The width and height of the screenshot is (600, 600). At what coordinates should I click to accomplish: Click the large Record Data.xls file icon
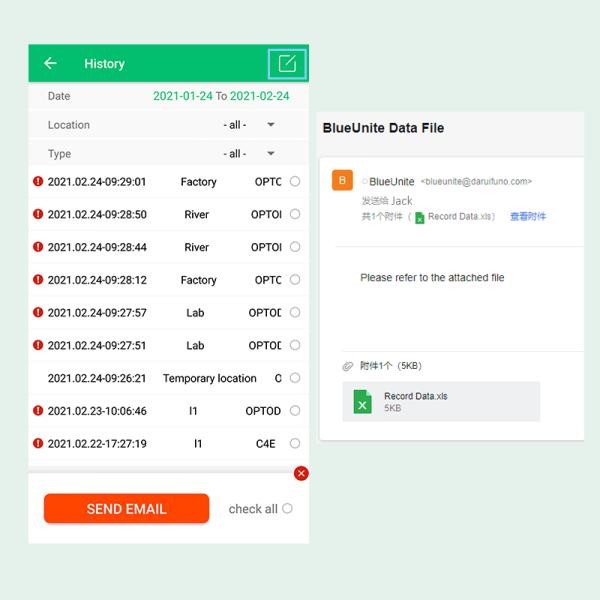363,401
